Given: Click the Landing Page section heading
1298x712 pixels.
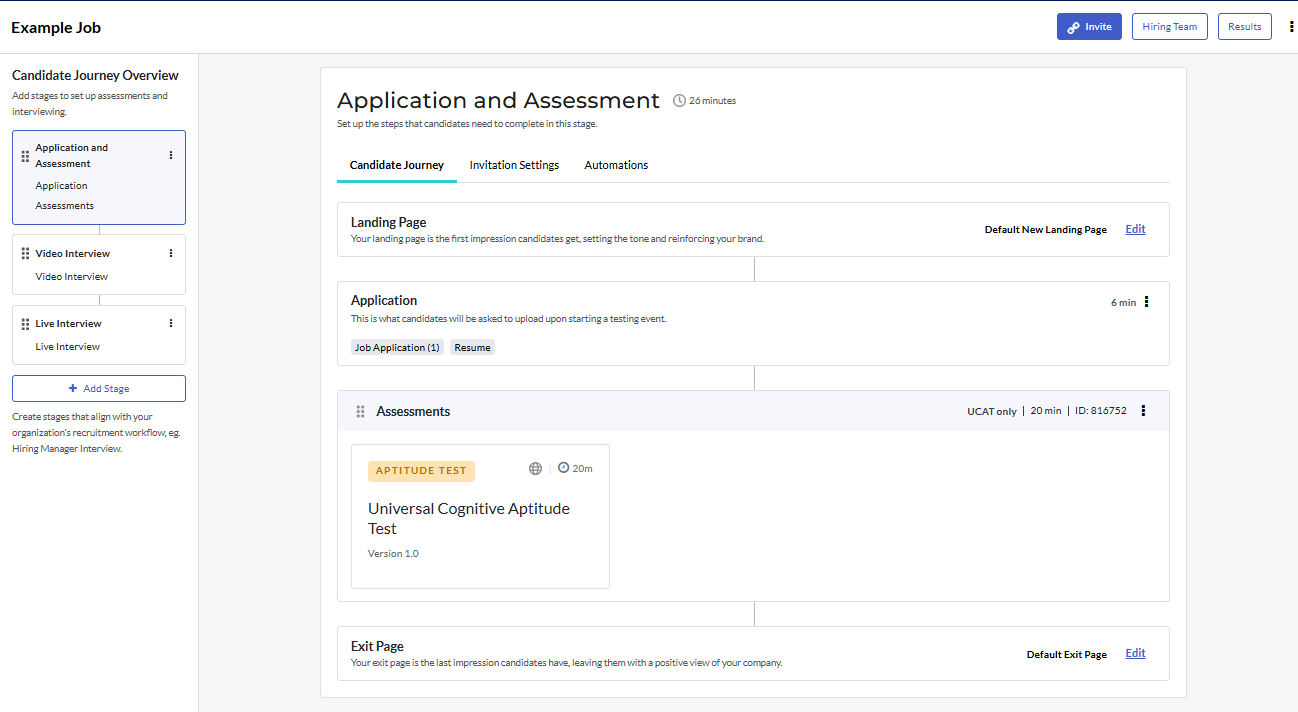Looking at the screenshot, I should click(x=388, y=222).
